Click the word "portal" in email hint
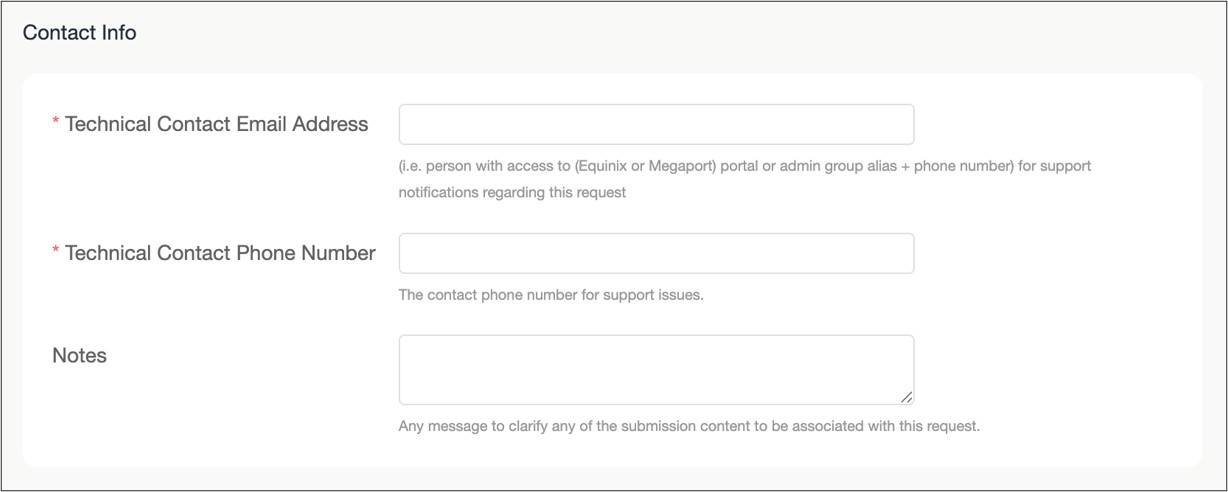The height and width of the screenshot is (492, 1228). click(x=742, y=166)
